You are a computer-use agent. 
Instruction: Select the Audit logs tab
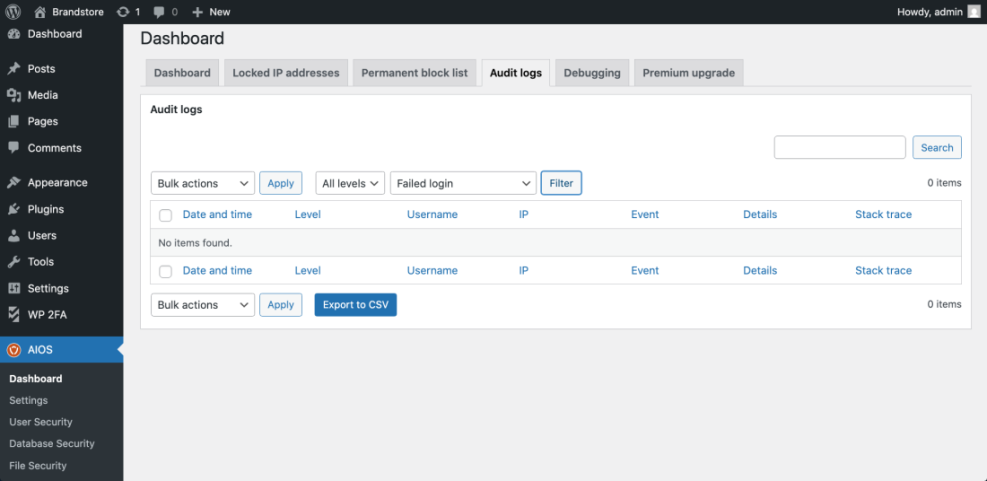[x=516, y=72]
